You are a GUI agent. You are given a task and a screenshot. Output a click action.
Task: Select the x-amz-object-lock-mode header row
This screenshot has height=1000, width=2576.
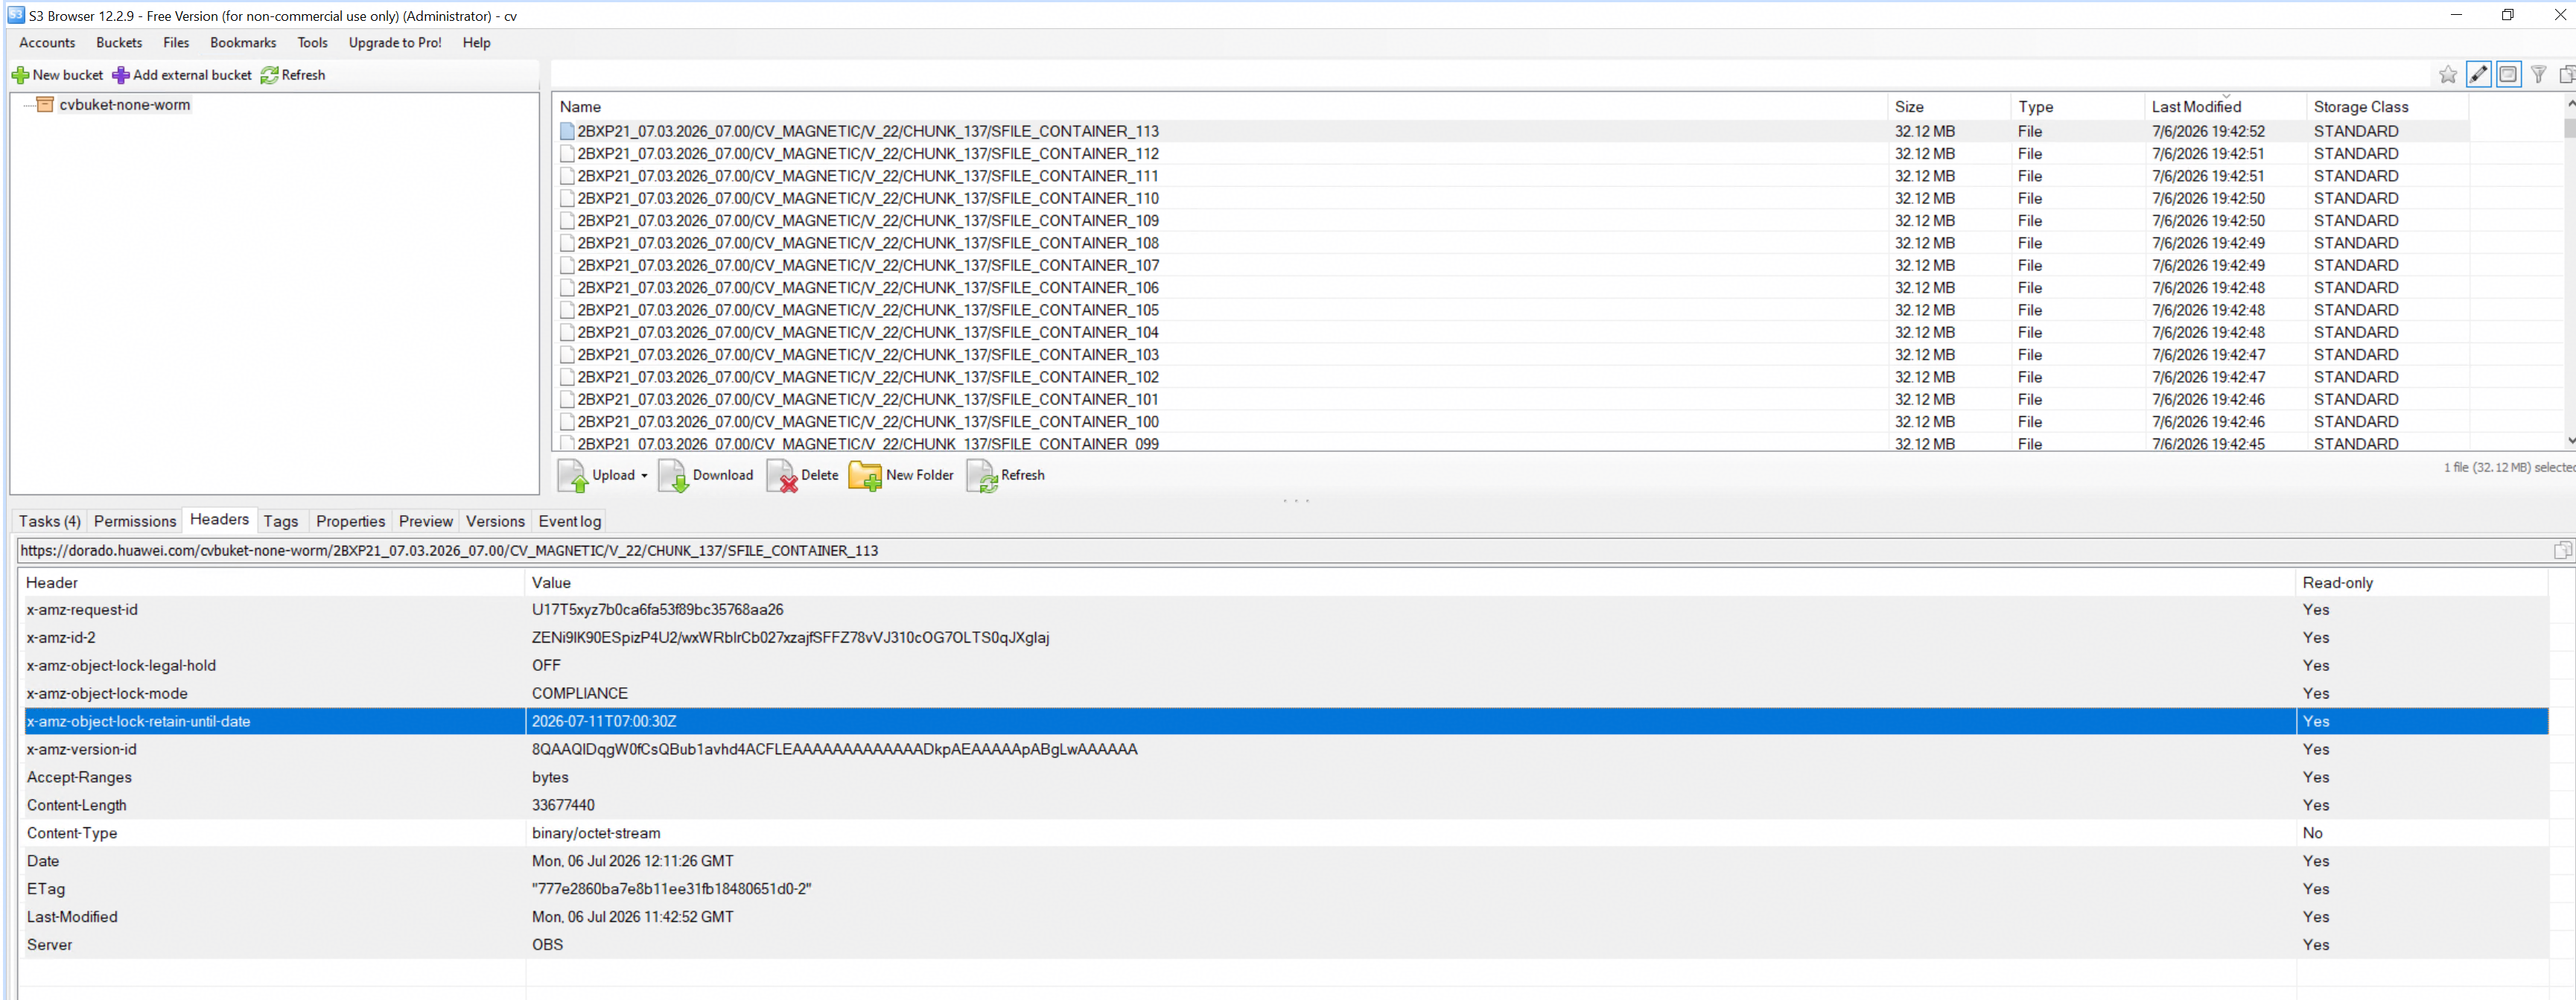click(x=1286, y=693)
